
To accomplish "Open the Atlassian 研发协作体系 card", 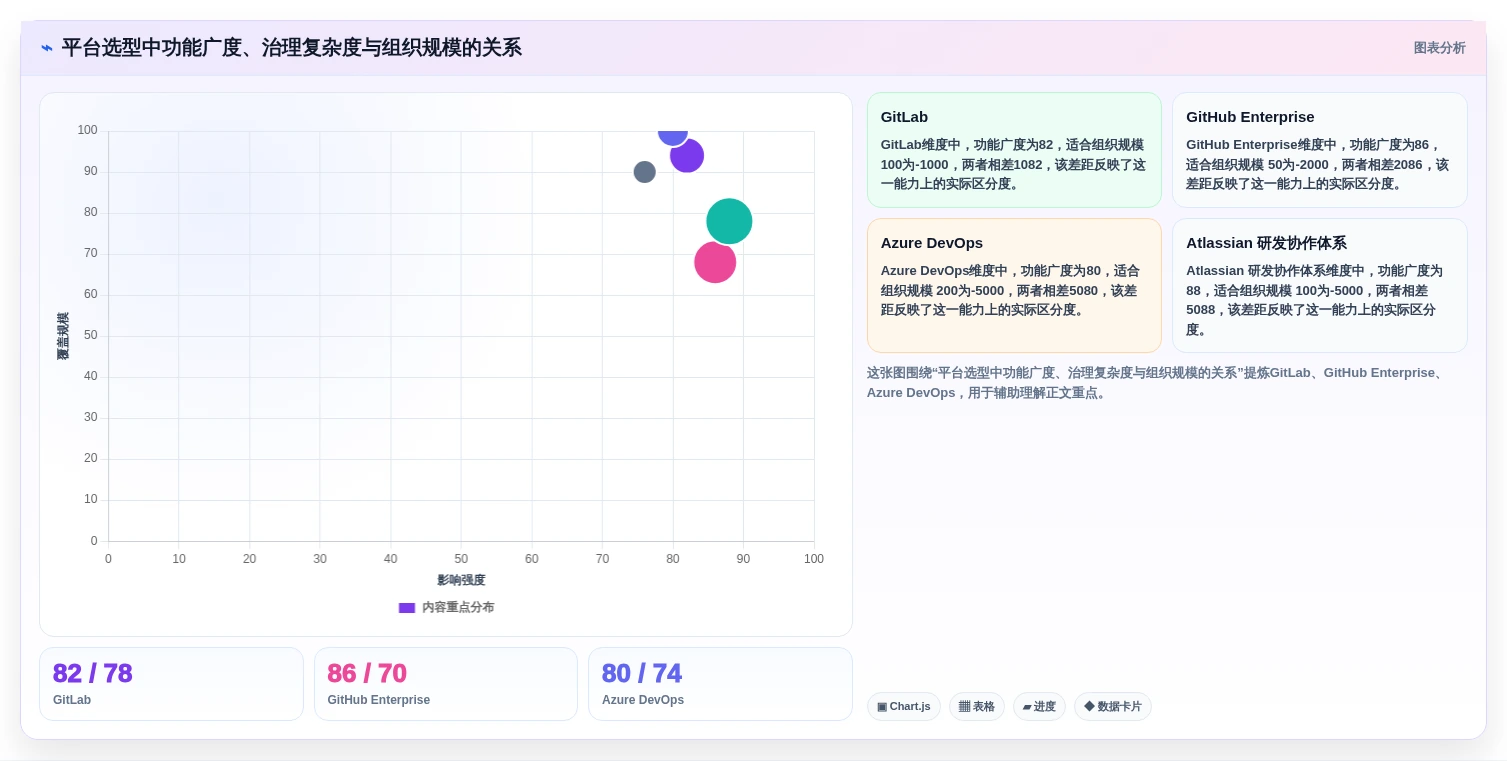I will [1319, 285].
